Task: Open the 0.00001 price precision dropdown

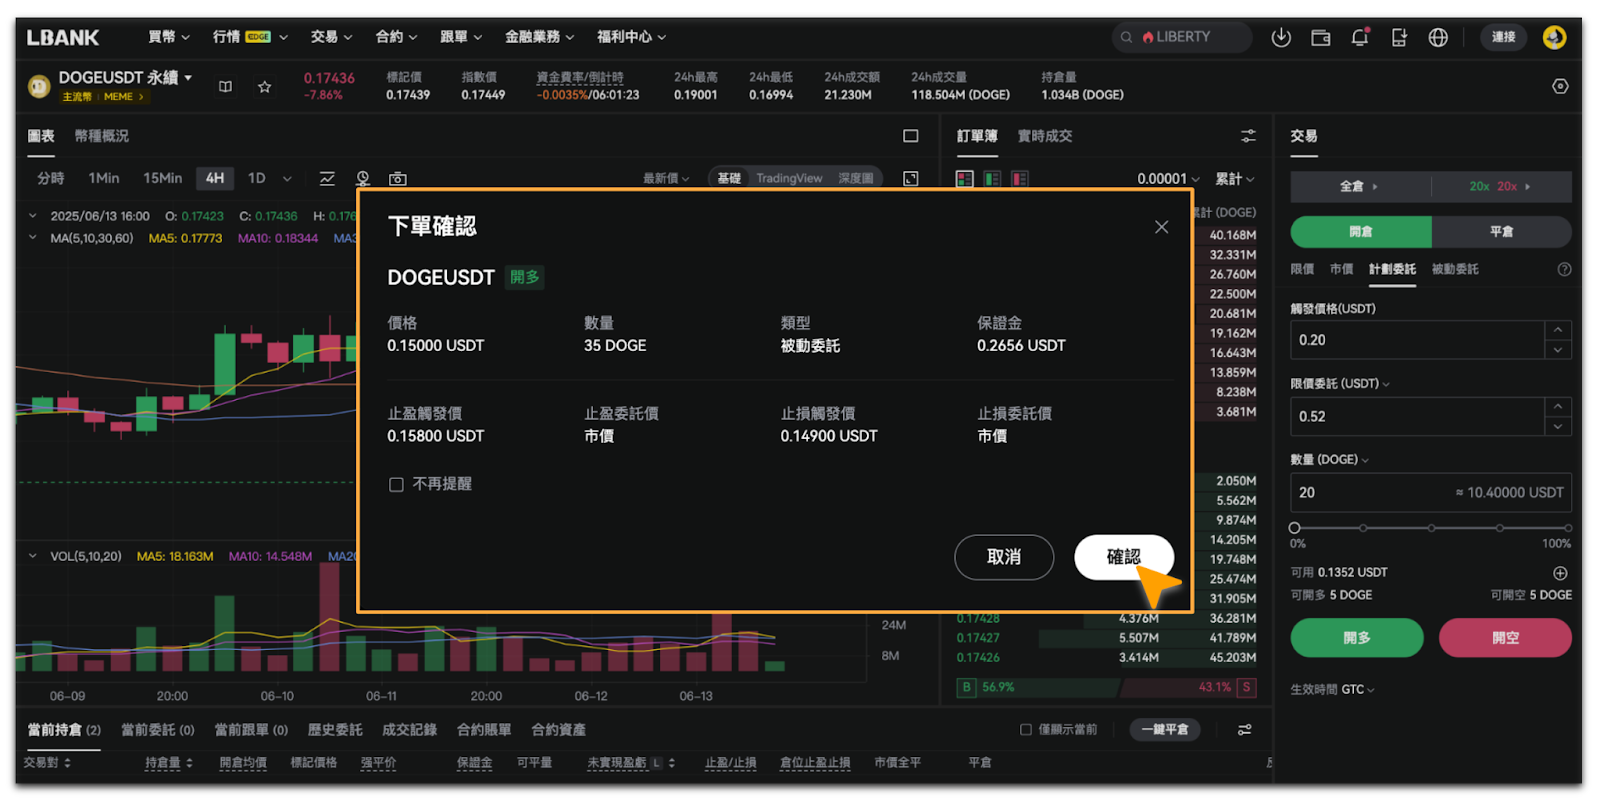Action: pyautogui.click(x=1167, y=179)
